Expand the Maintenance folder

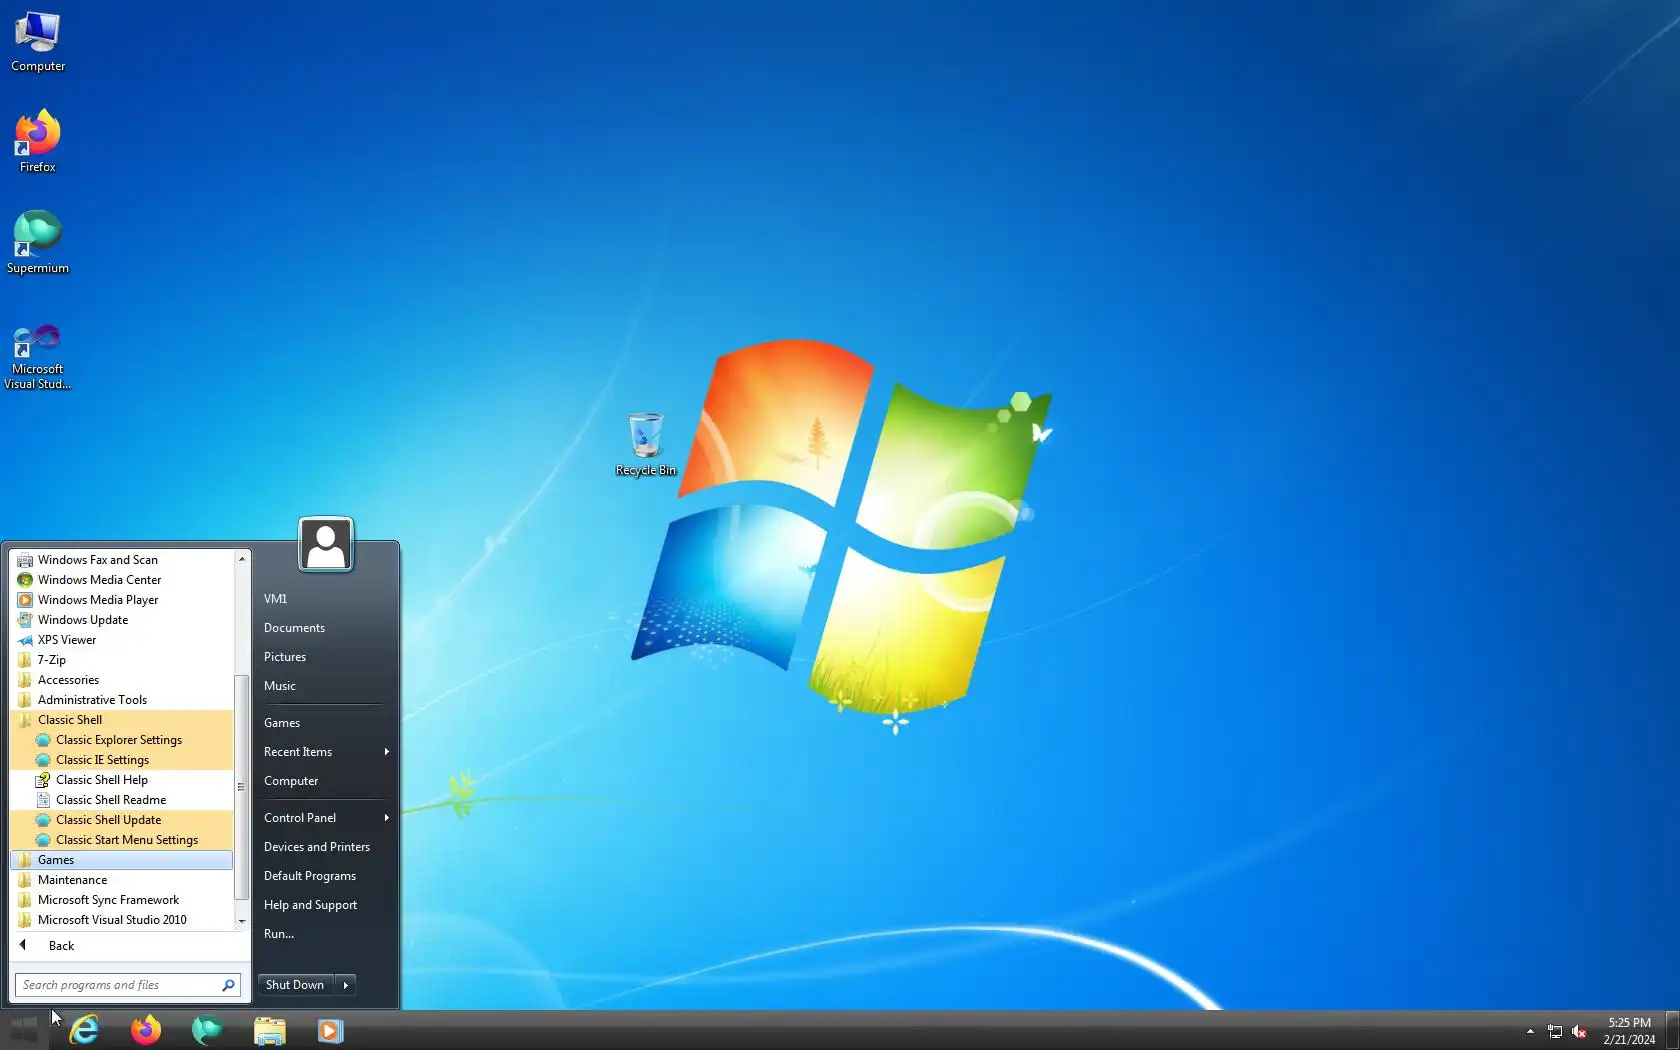coord(122,880)
